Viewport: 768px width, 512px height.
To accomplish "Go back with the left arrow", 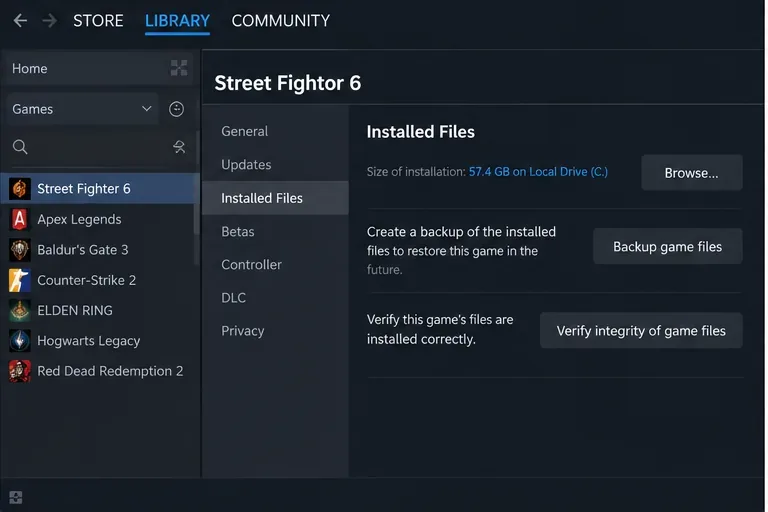I will (x=20, y=21).
